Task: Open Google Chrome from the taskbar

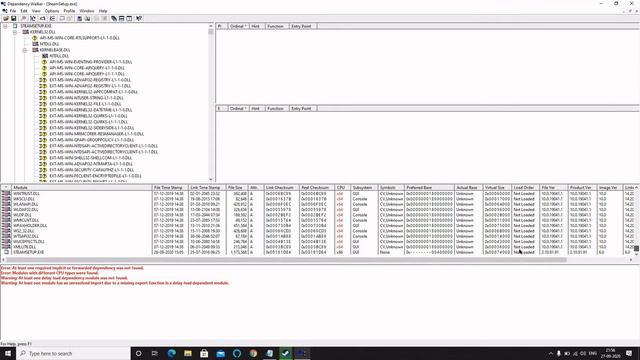Action: tap(253, 353)
